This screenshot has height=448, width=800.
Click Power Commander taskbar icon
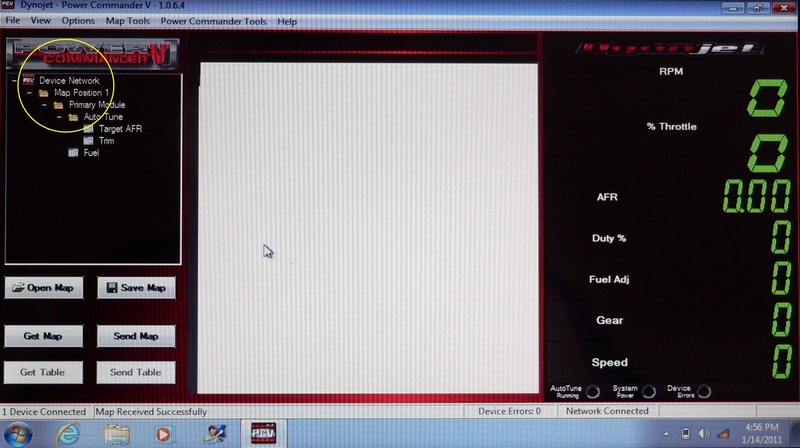click(262, 433)
